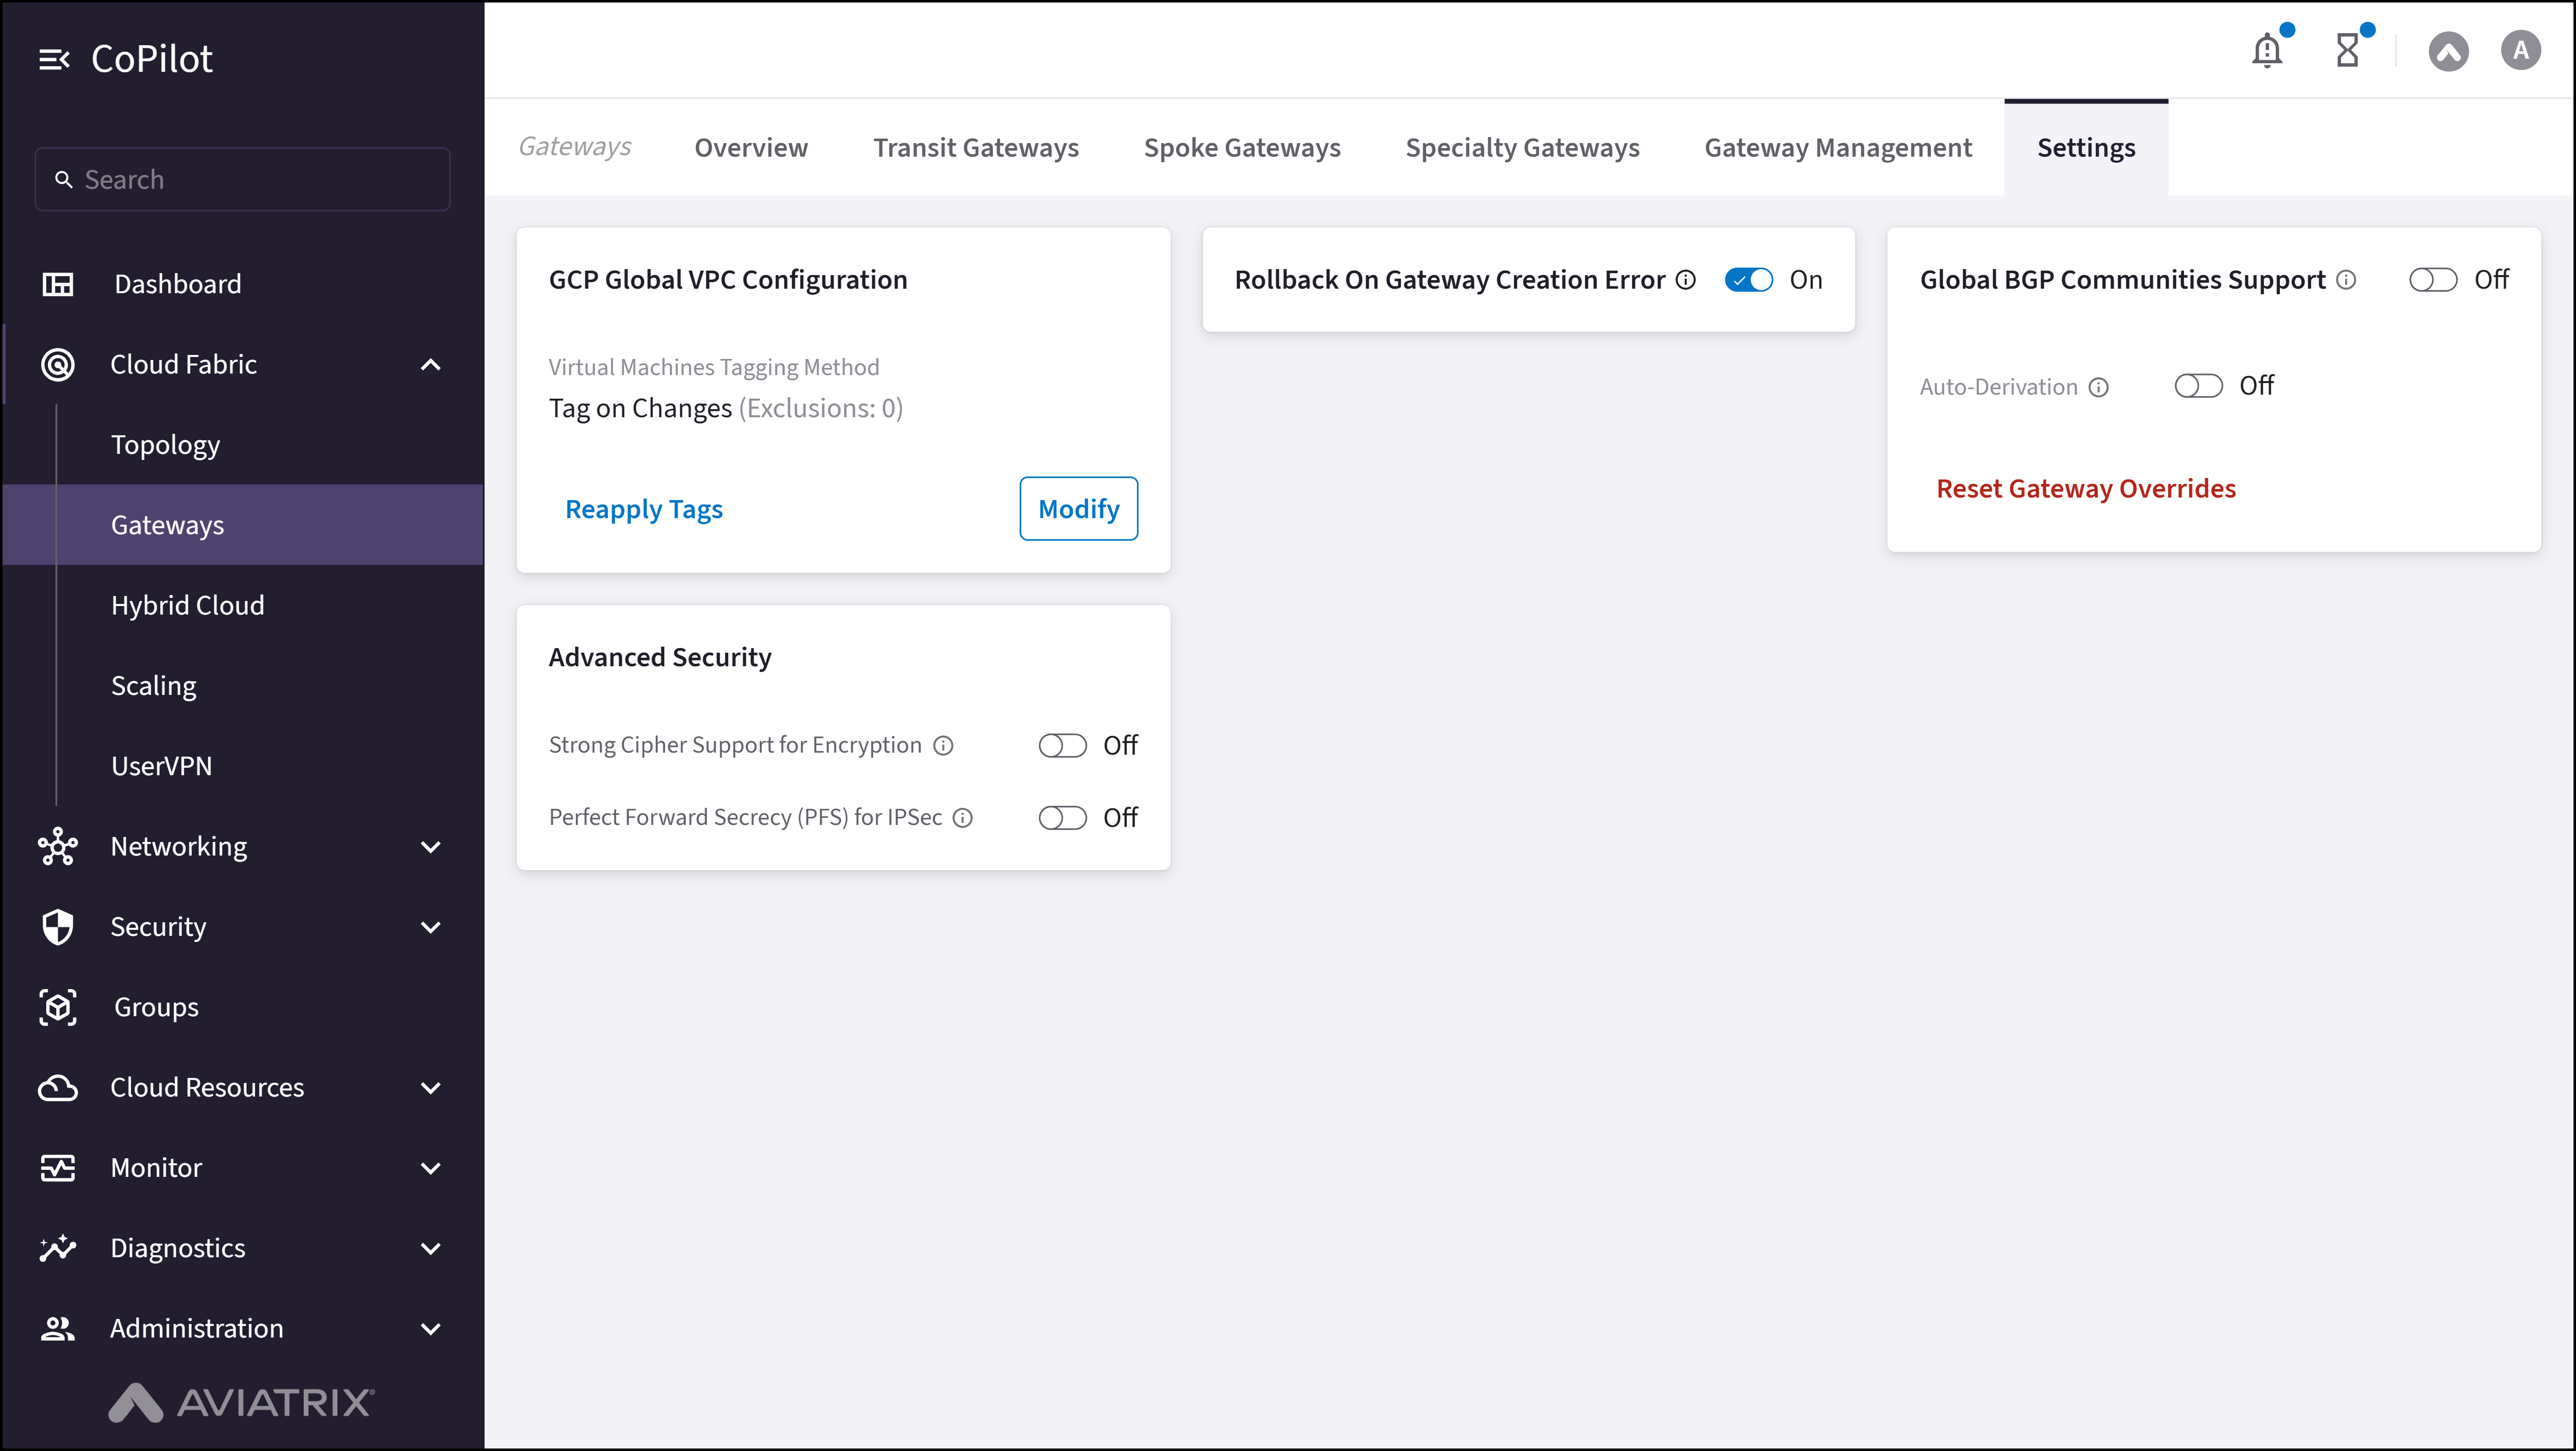The image size is (2576, 1451).
Task: Collapse the Cloud Fabric section
Action: pos(430,364)
